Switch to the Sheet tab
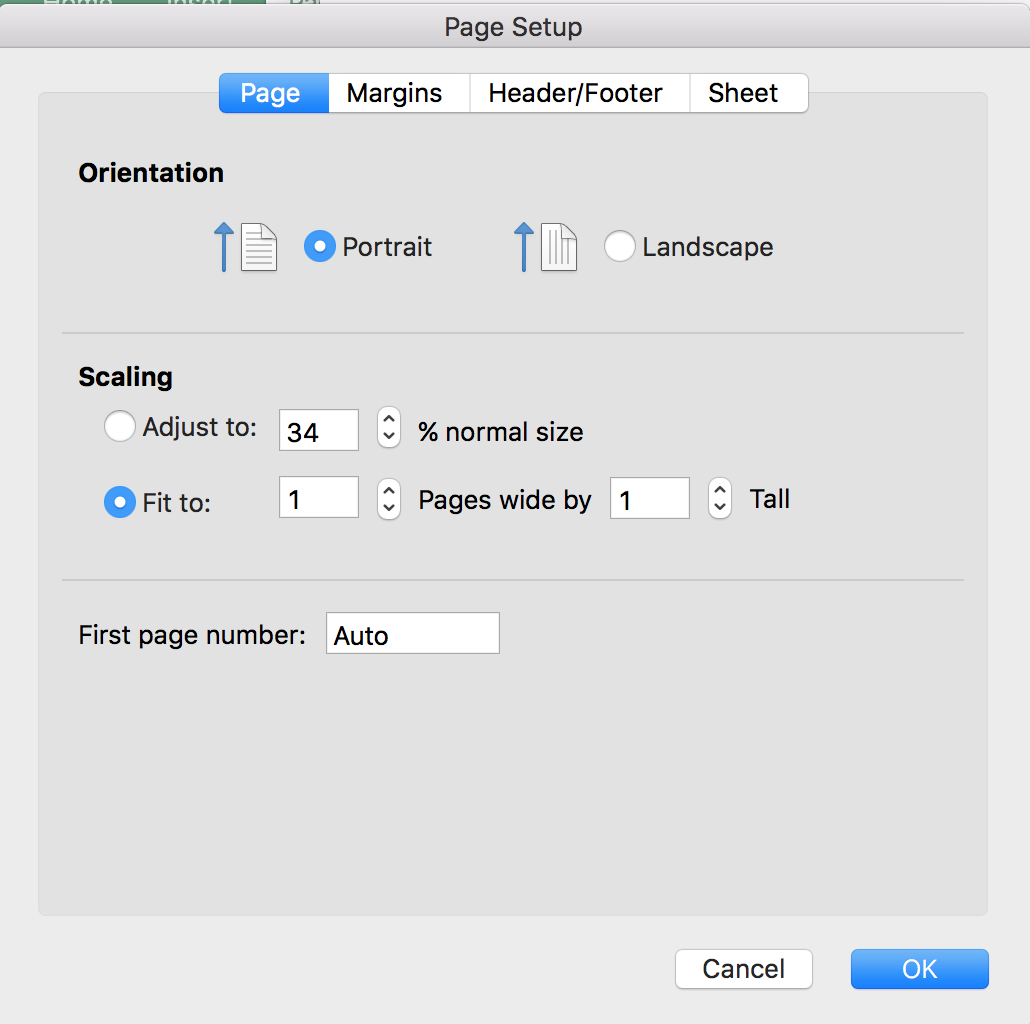This screenshot has width=1030, height=1024. point(743,92)
